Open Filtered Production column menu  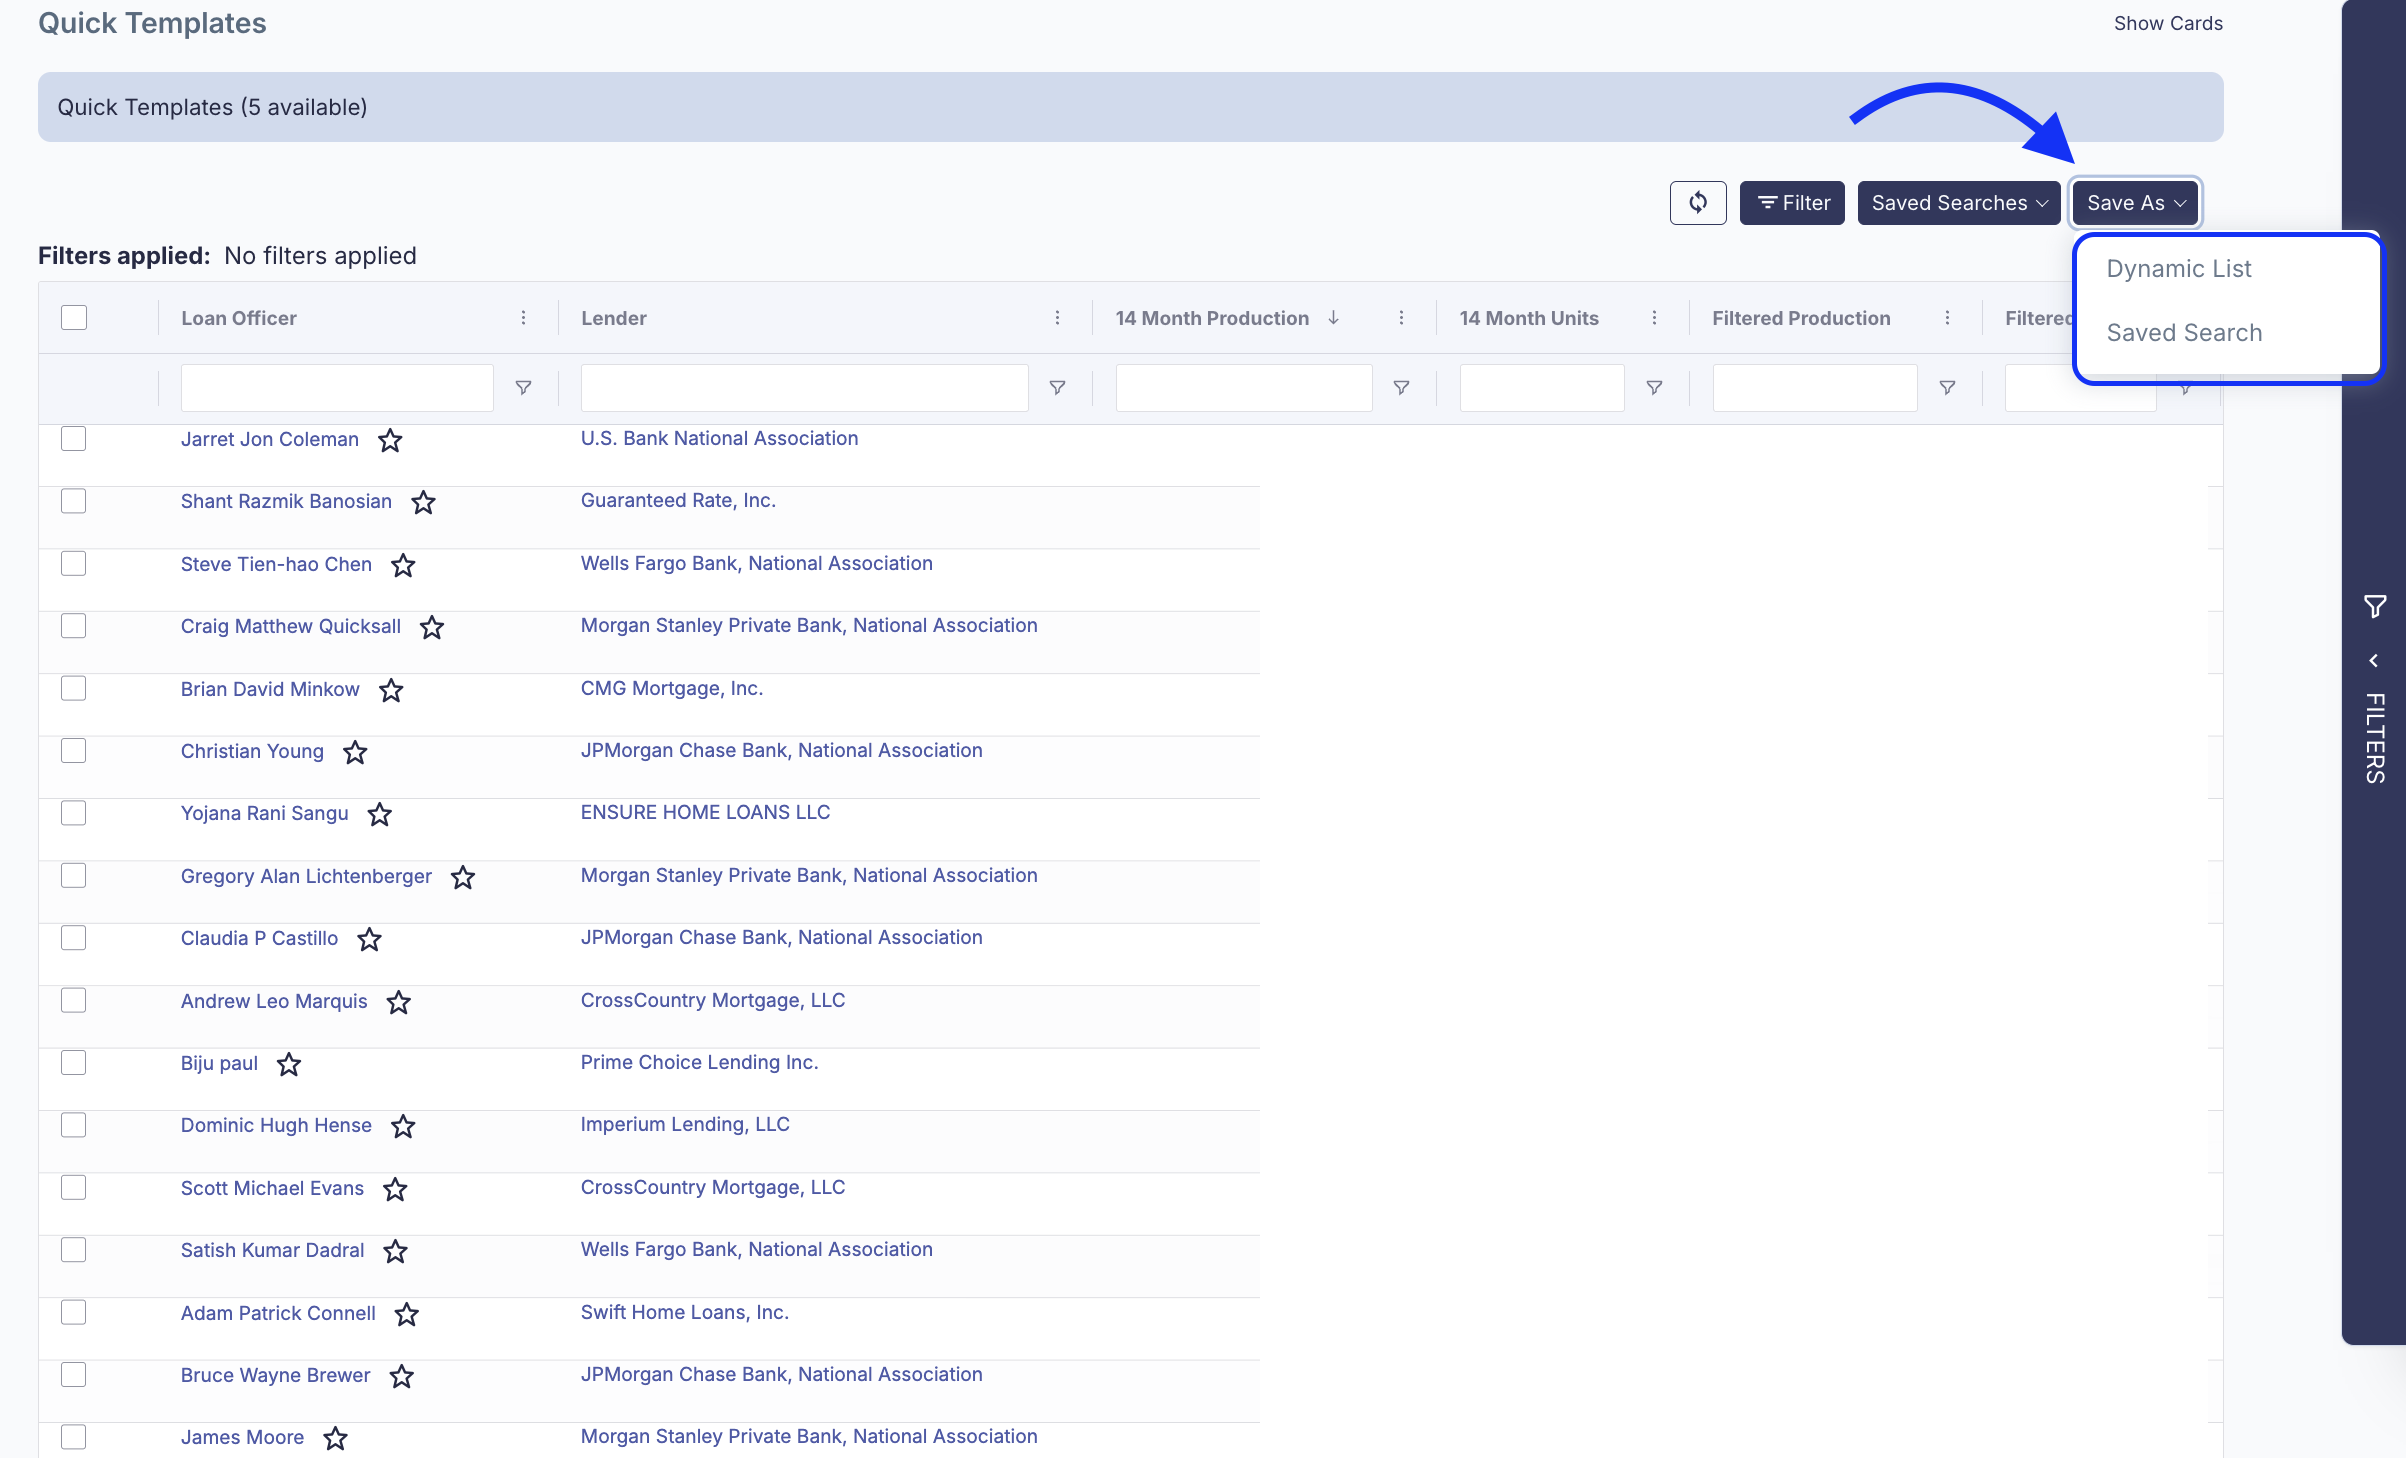click(x=1947, y=318)
